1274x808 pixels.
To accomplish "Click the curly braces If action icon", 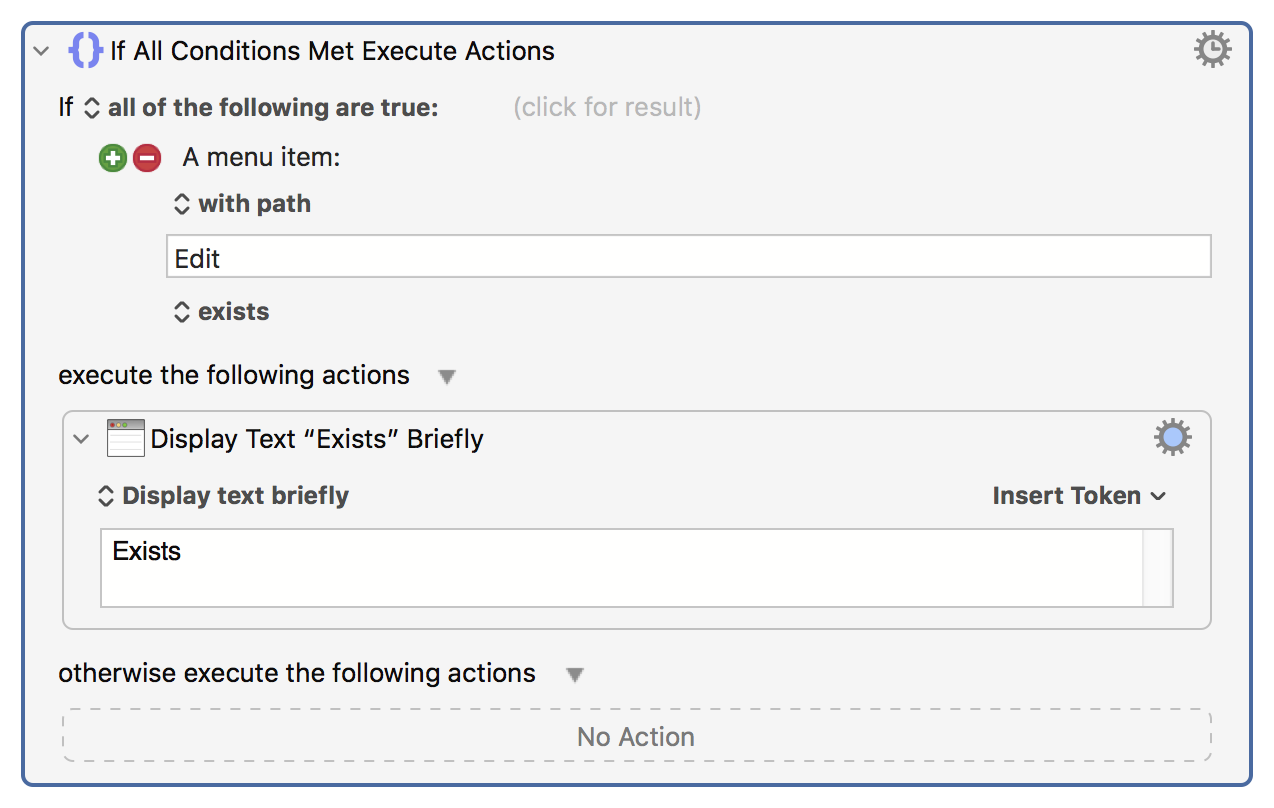I will (85, 51).
